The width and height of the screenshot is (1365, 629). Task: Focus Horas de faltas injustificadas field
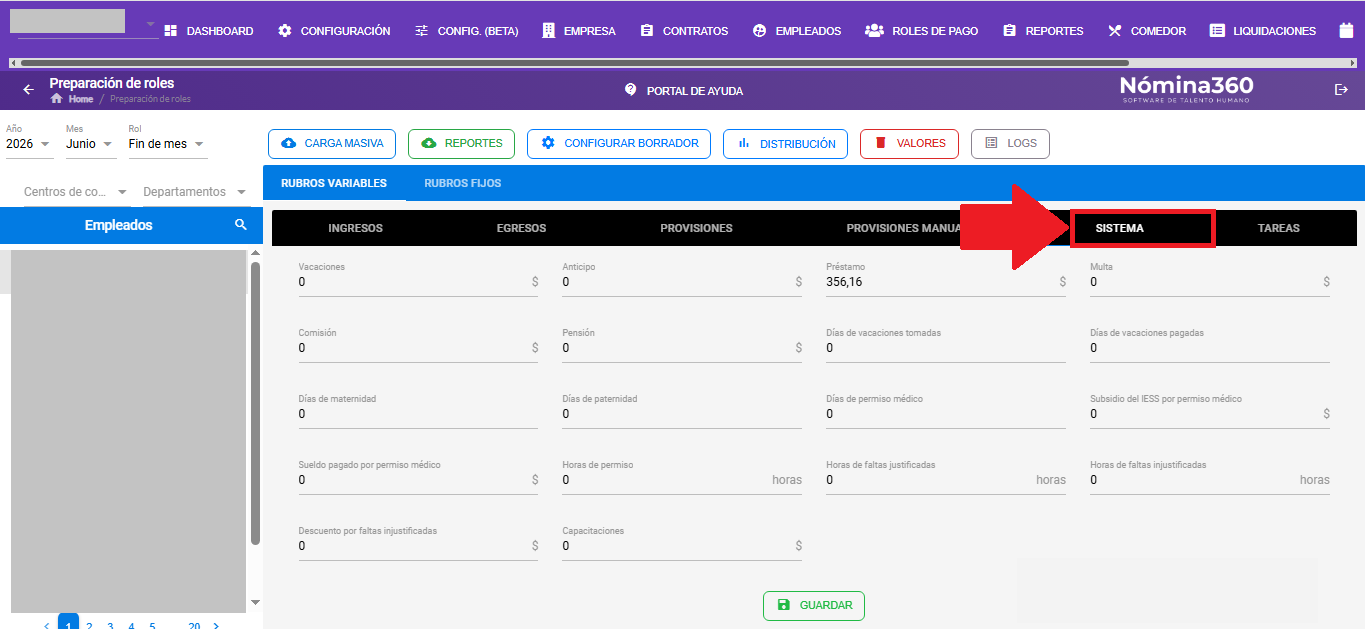tap(1210, 481)
